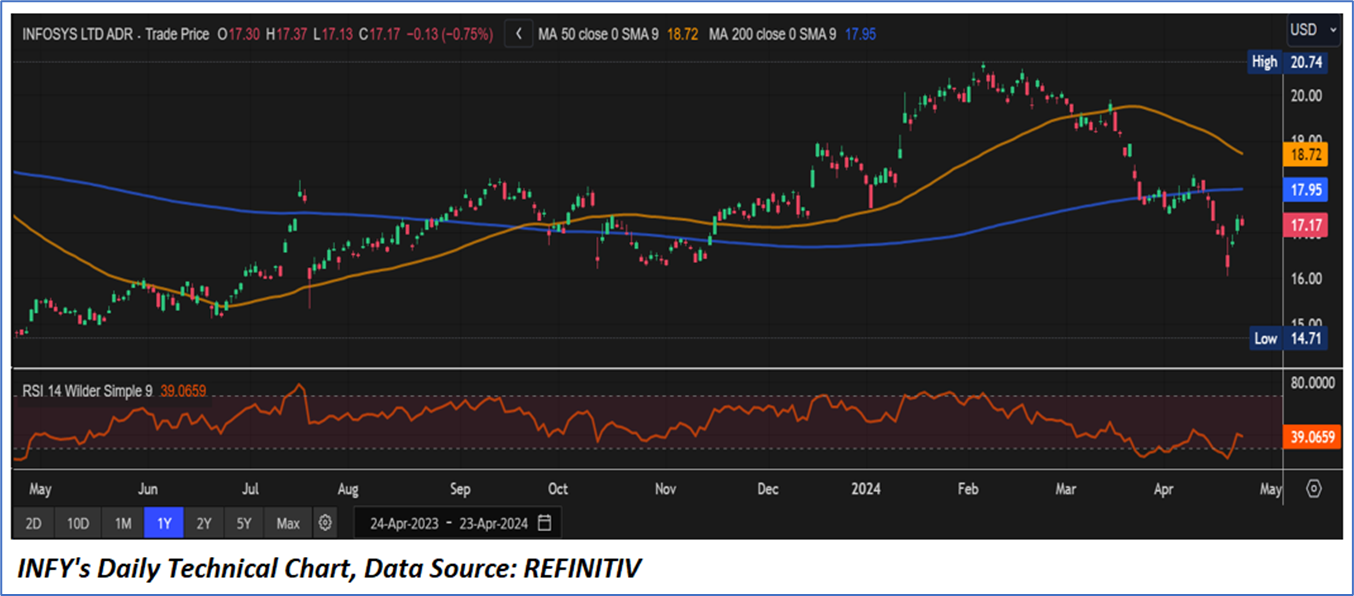Click the 24-Apr-2023 start date field
The image size is (1354, 596).
[405, 523]
